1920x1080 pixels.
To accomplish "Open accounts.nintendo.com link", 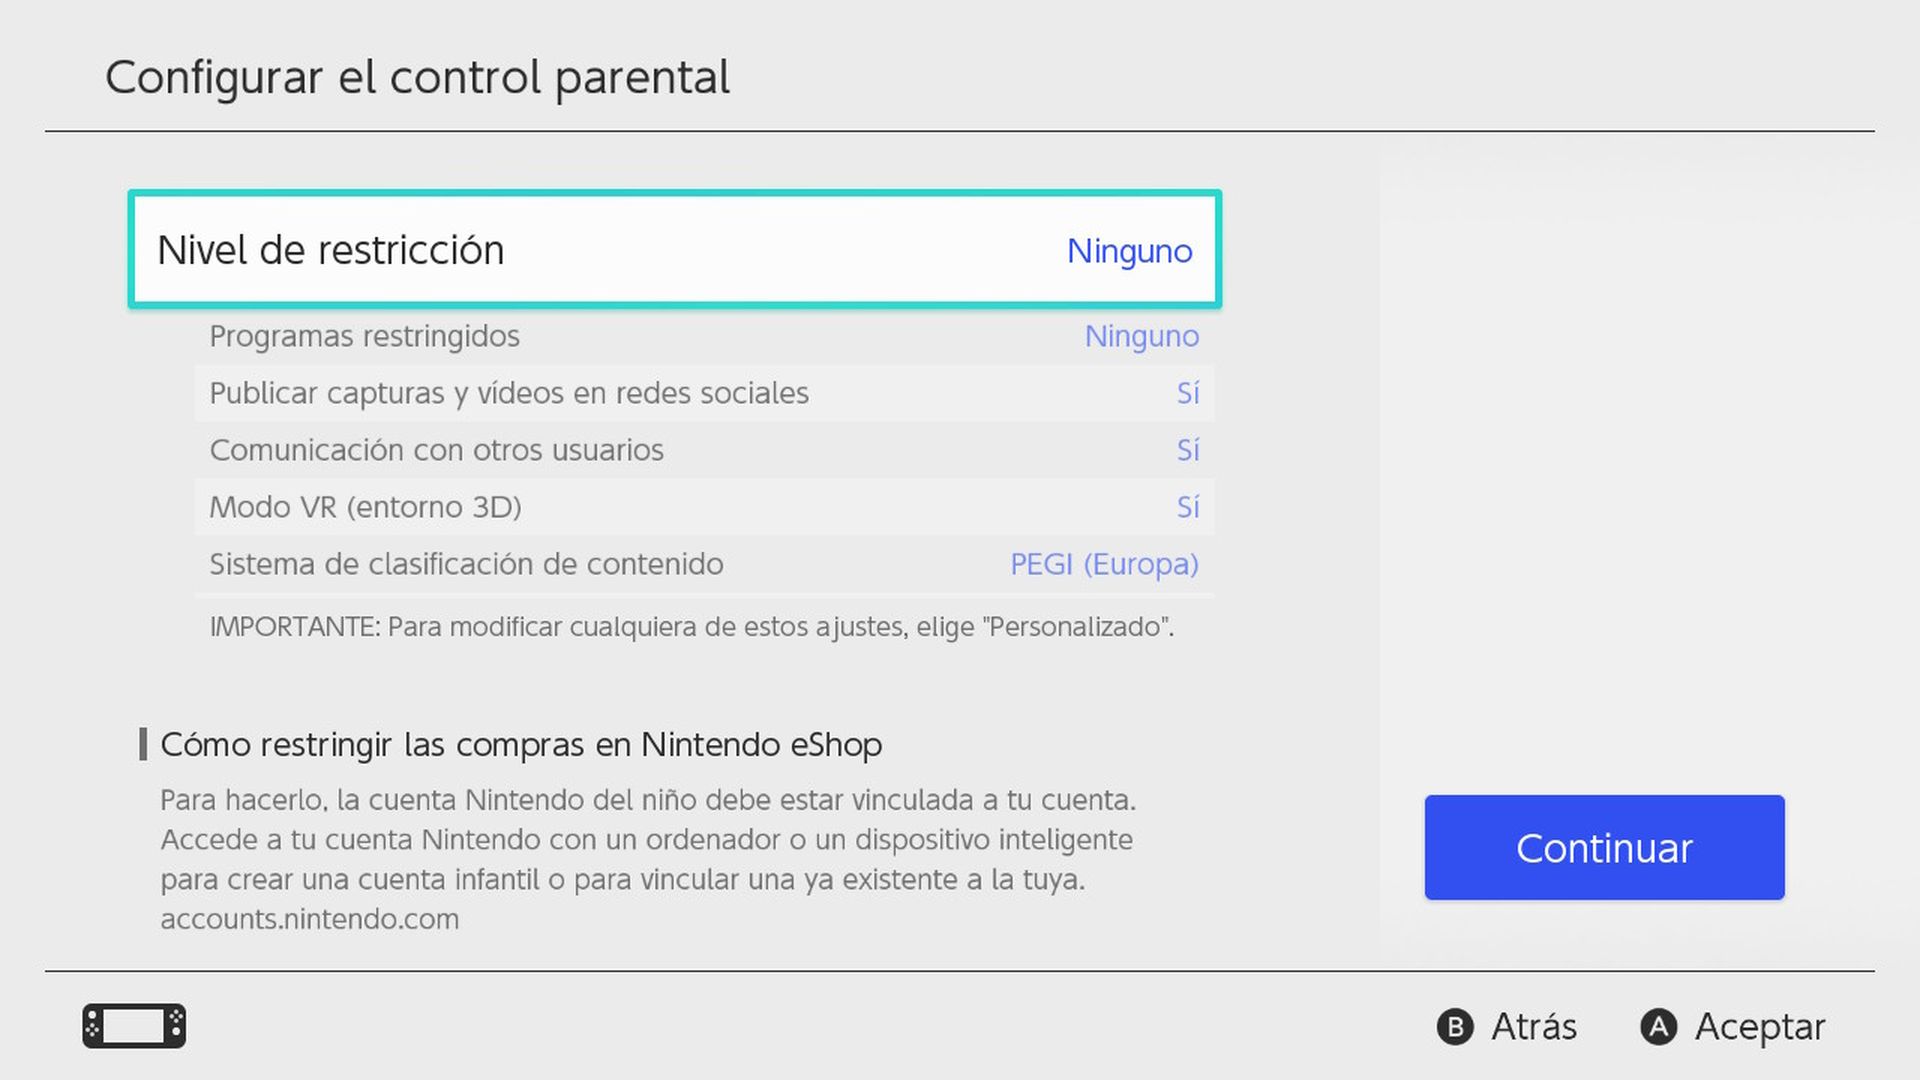I will 309,918.
